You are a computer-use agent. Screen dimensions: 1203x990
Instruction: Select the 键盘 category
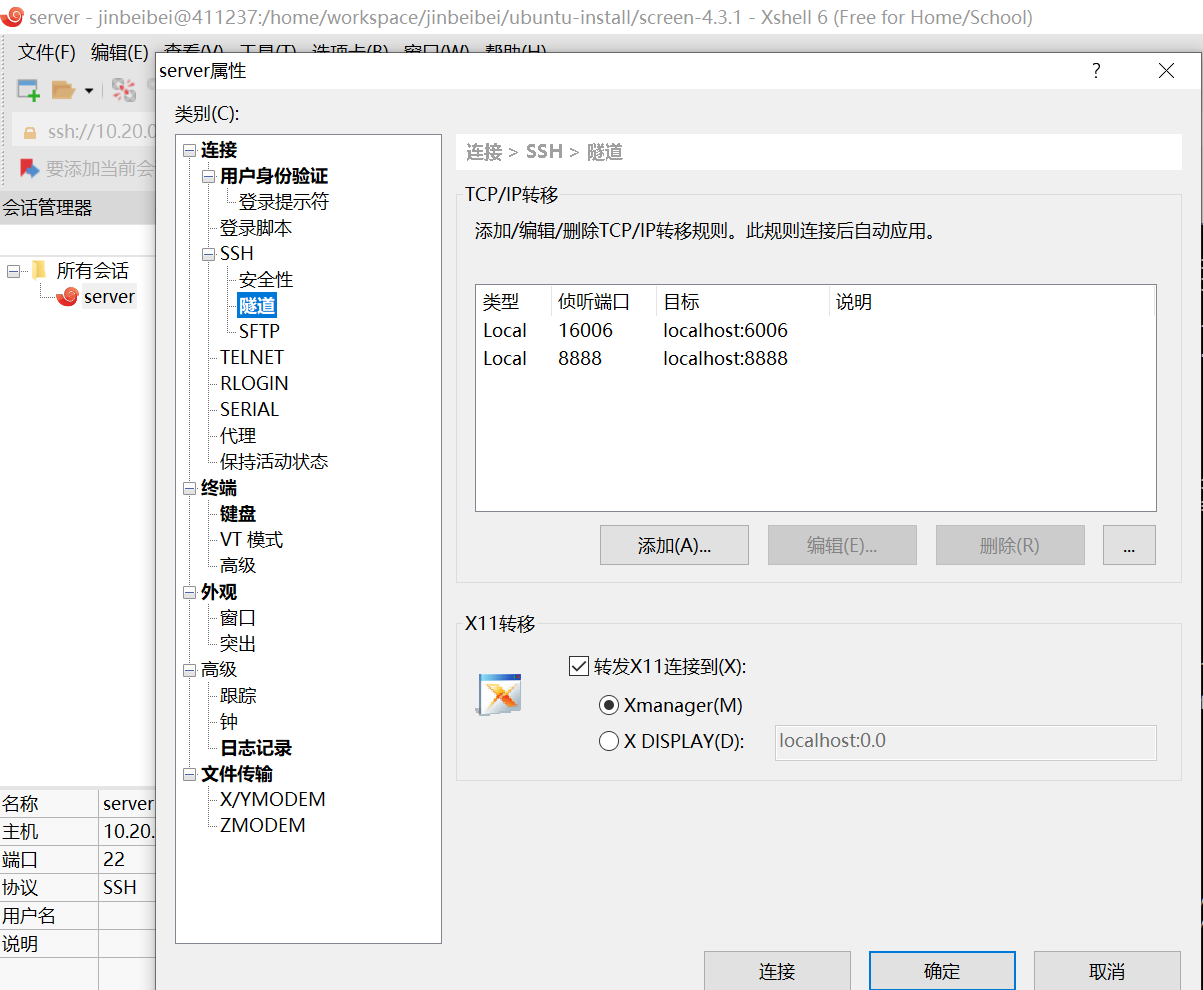pyautogui.click(x=238, y=514)
